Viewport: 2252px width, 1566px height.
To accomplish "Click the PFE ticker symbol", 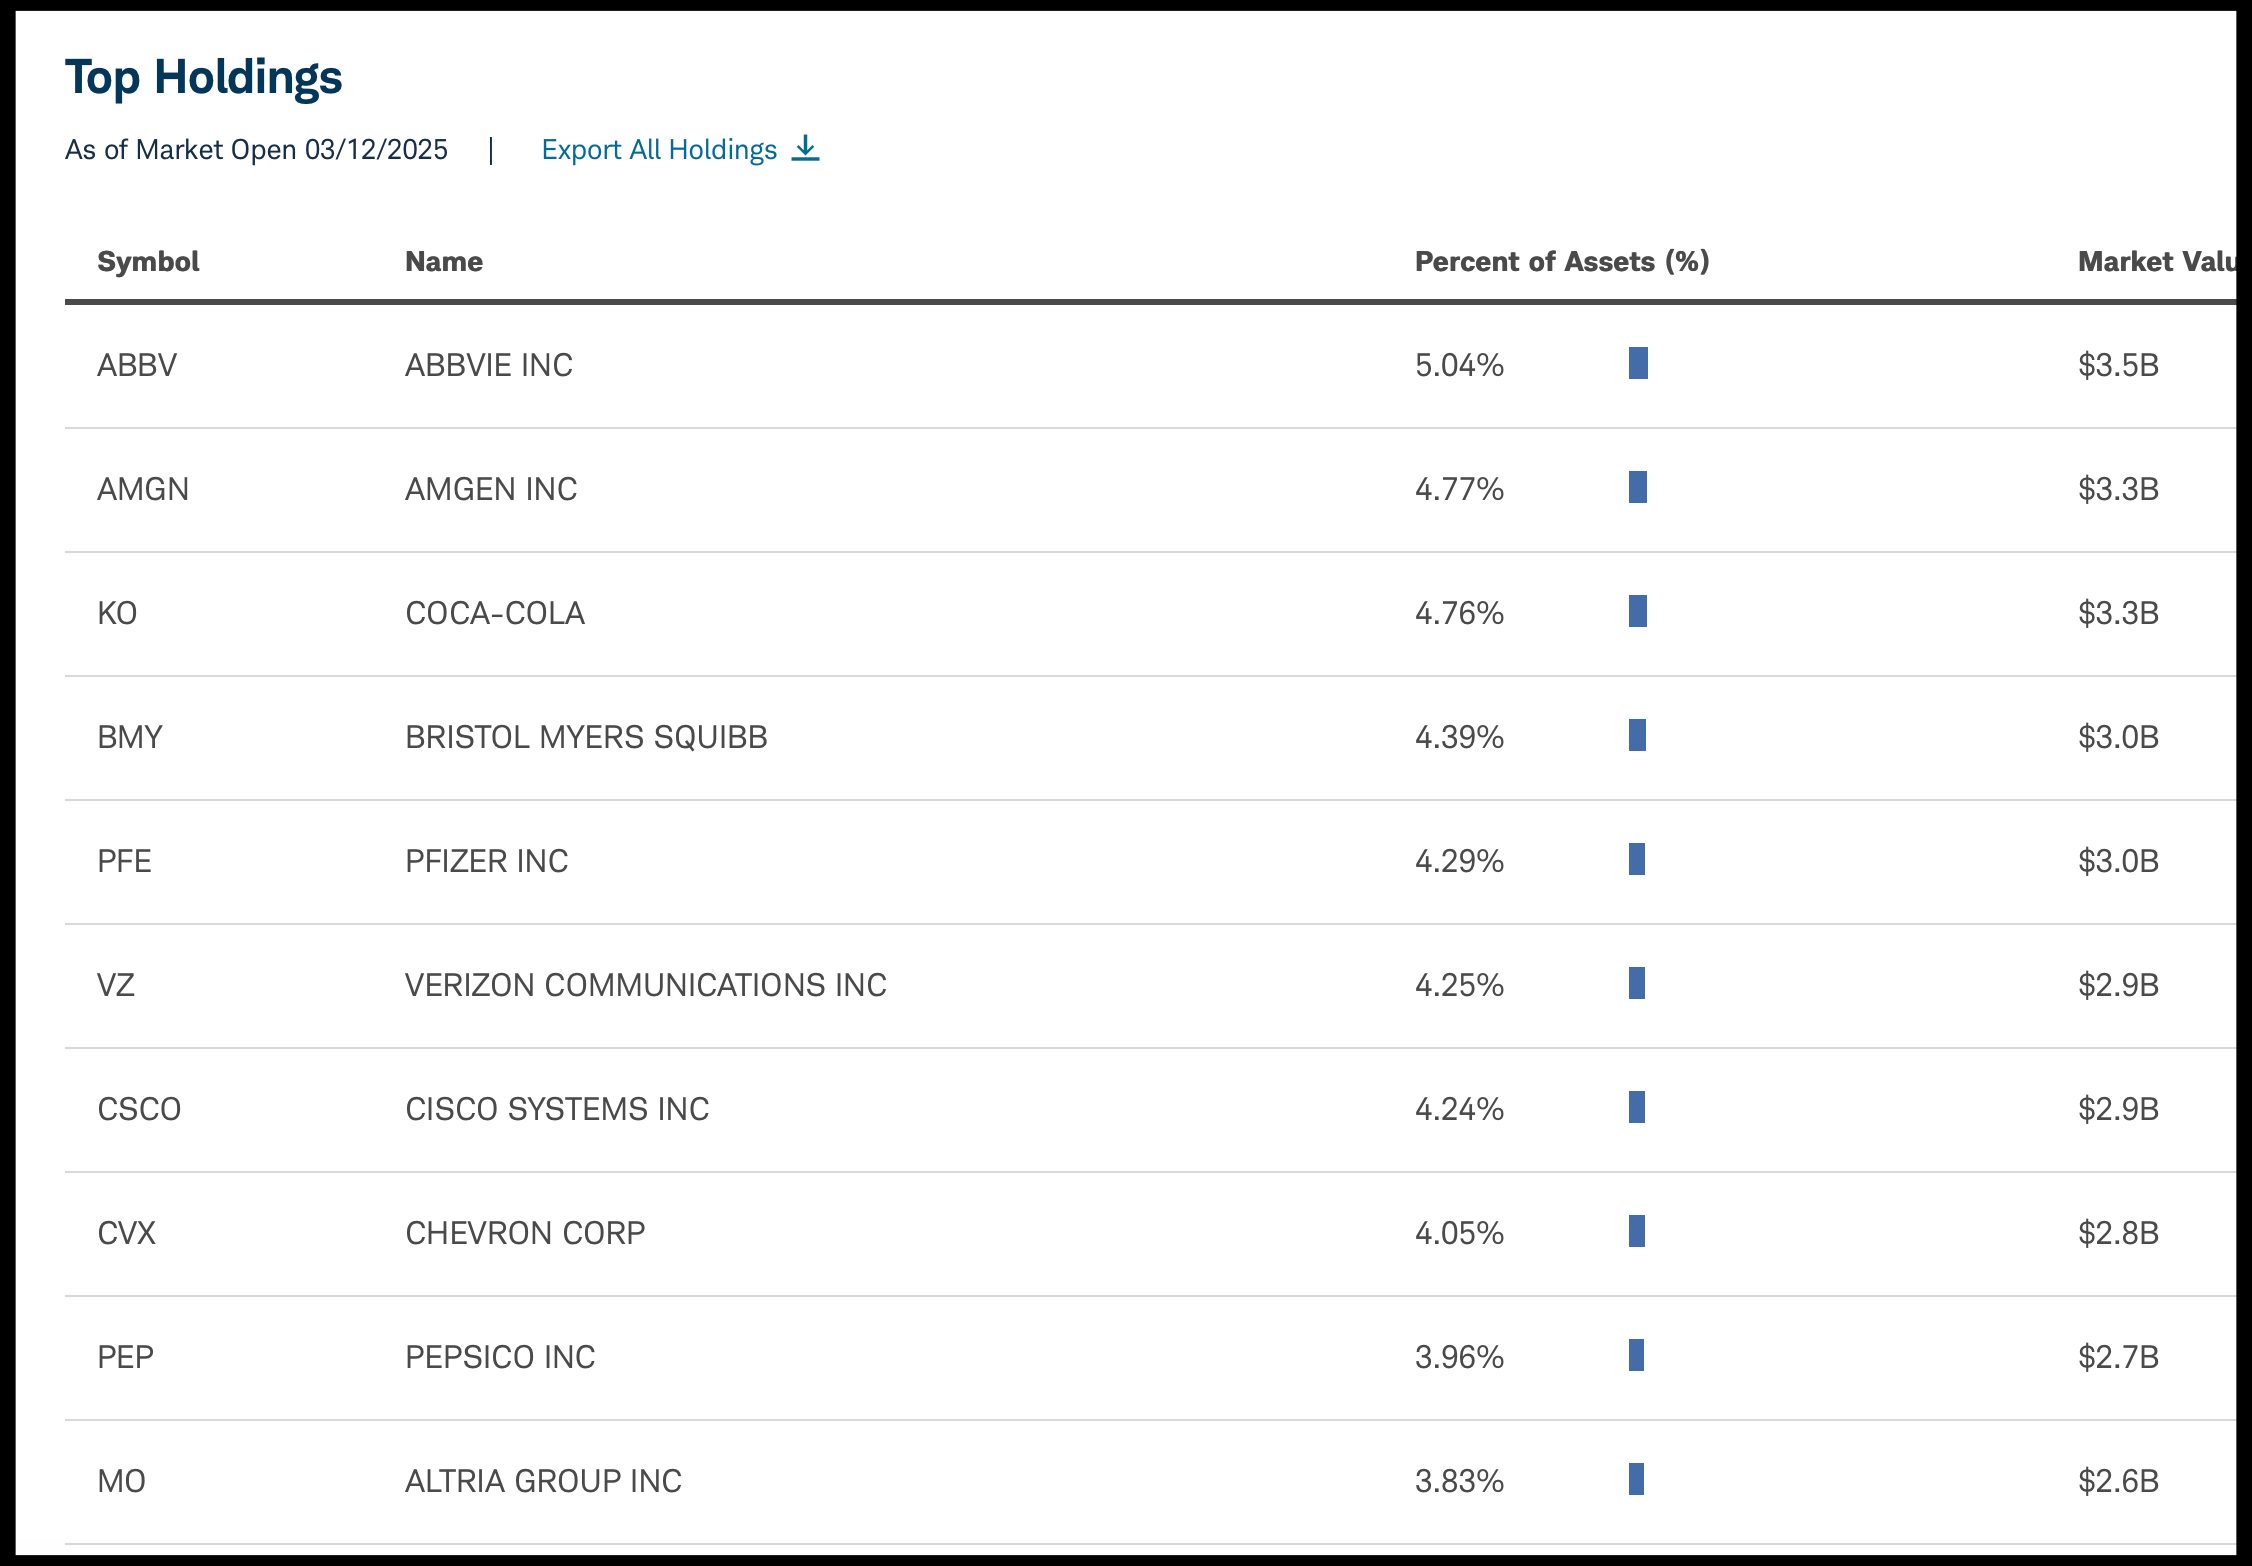I will (x=124, y=861).
